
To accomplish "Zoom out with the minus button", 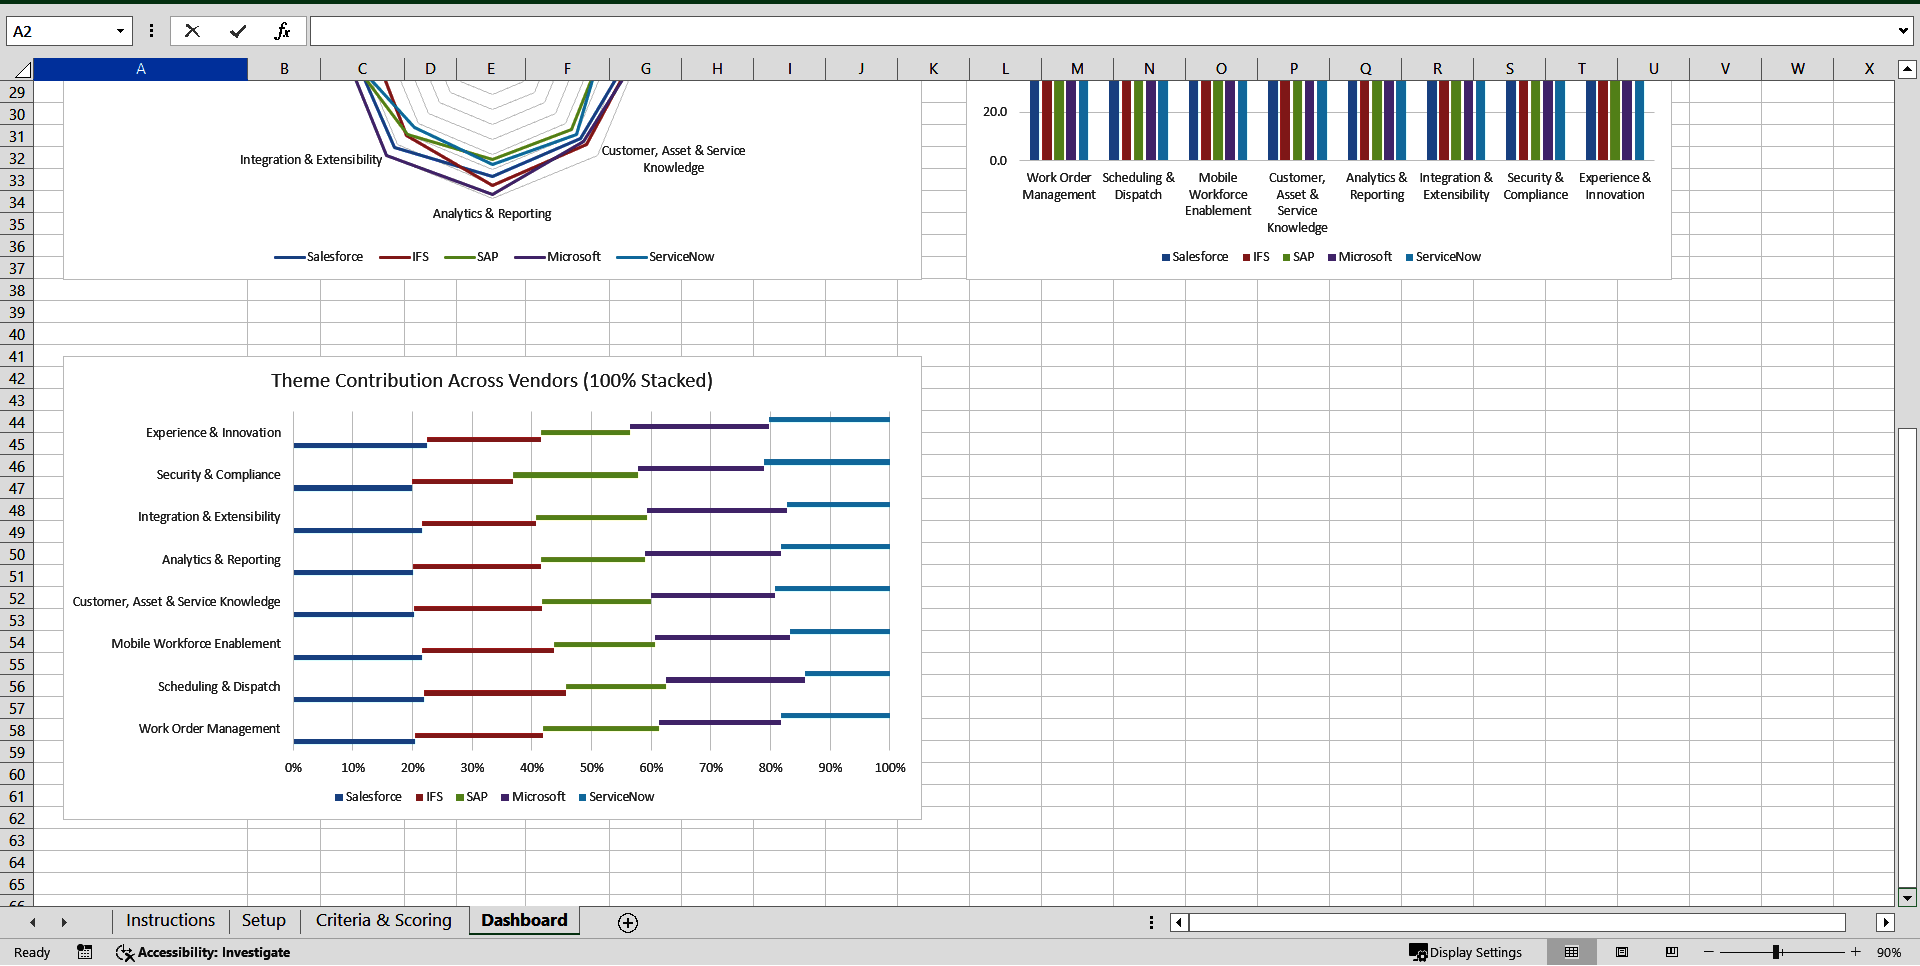I will 1708,952.
